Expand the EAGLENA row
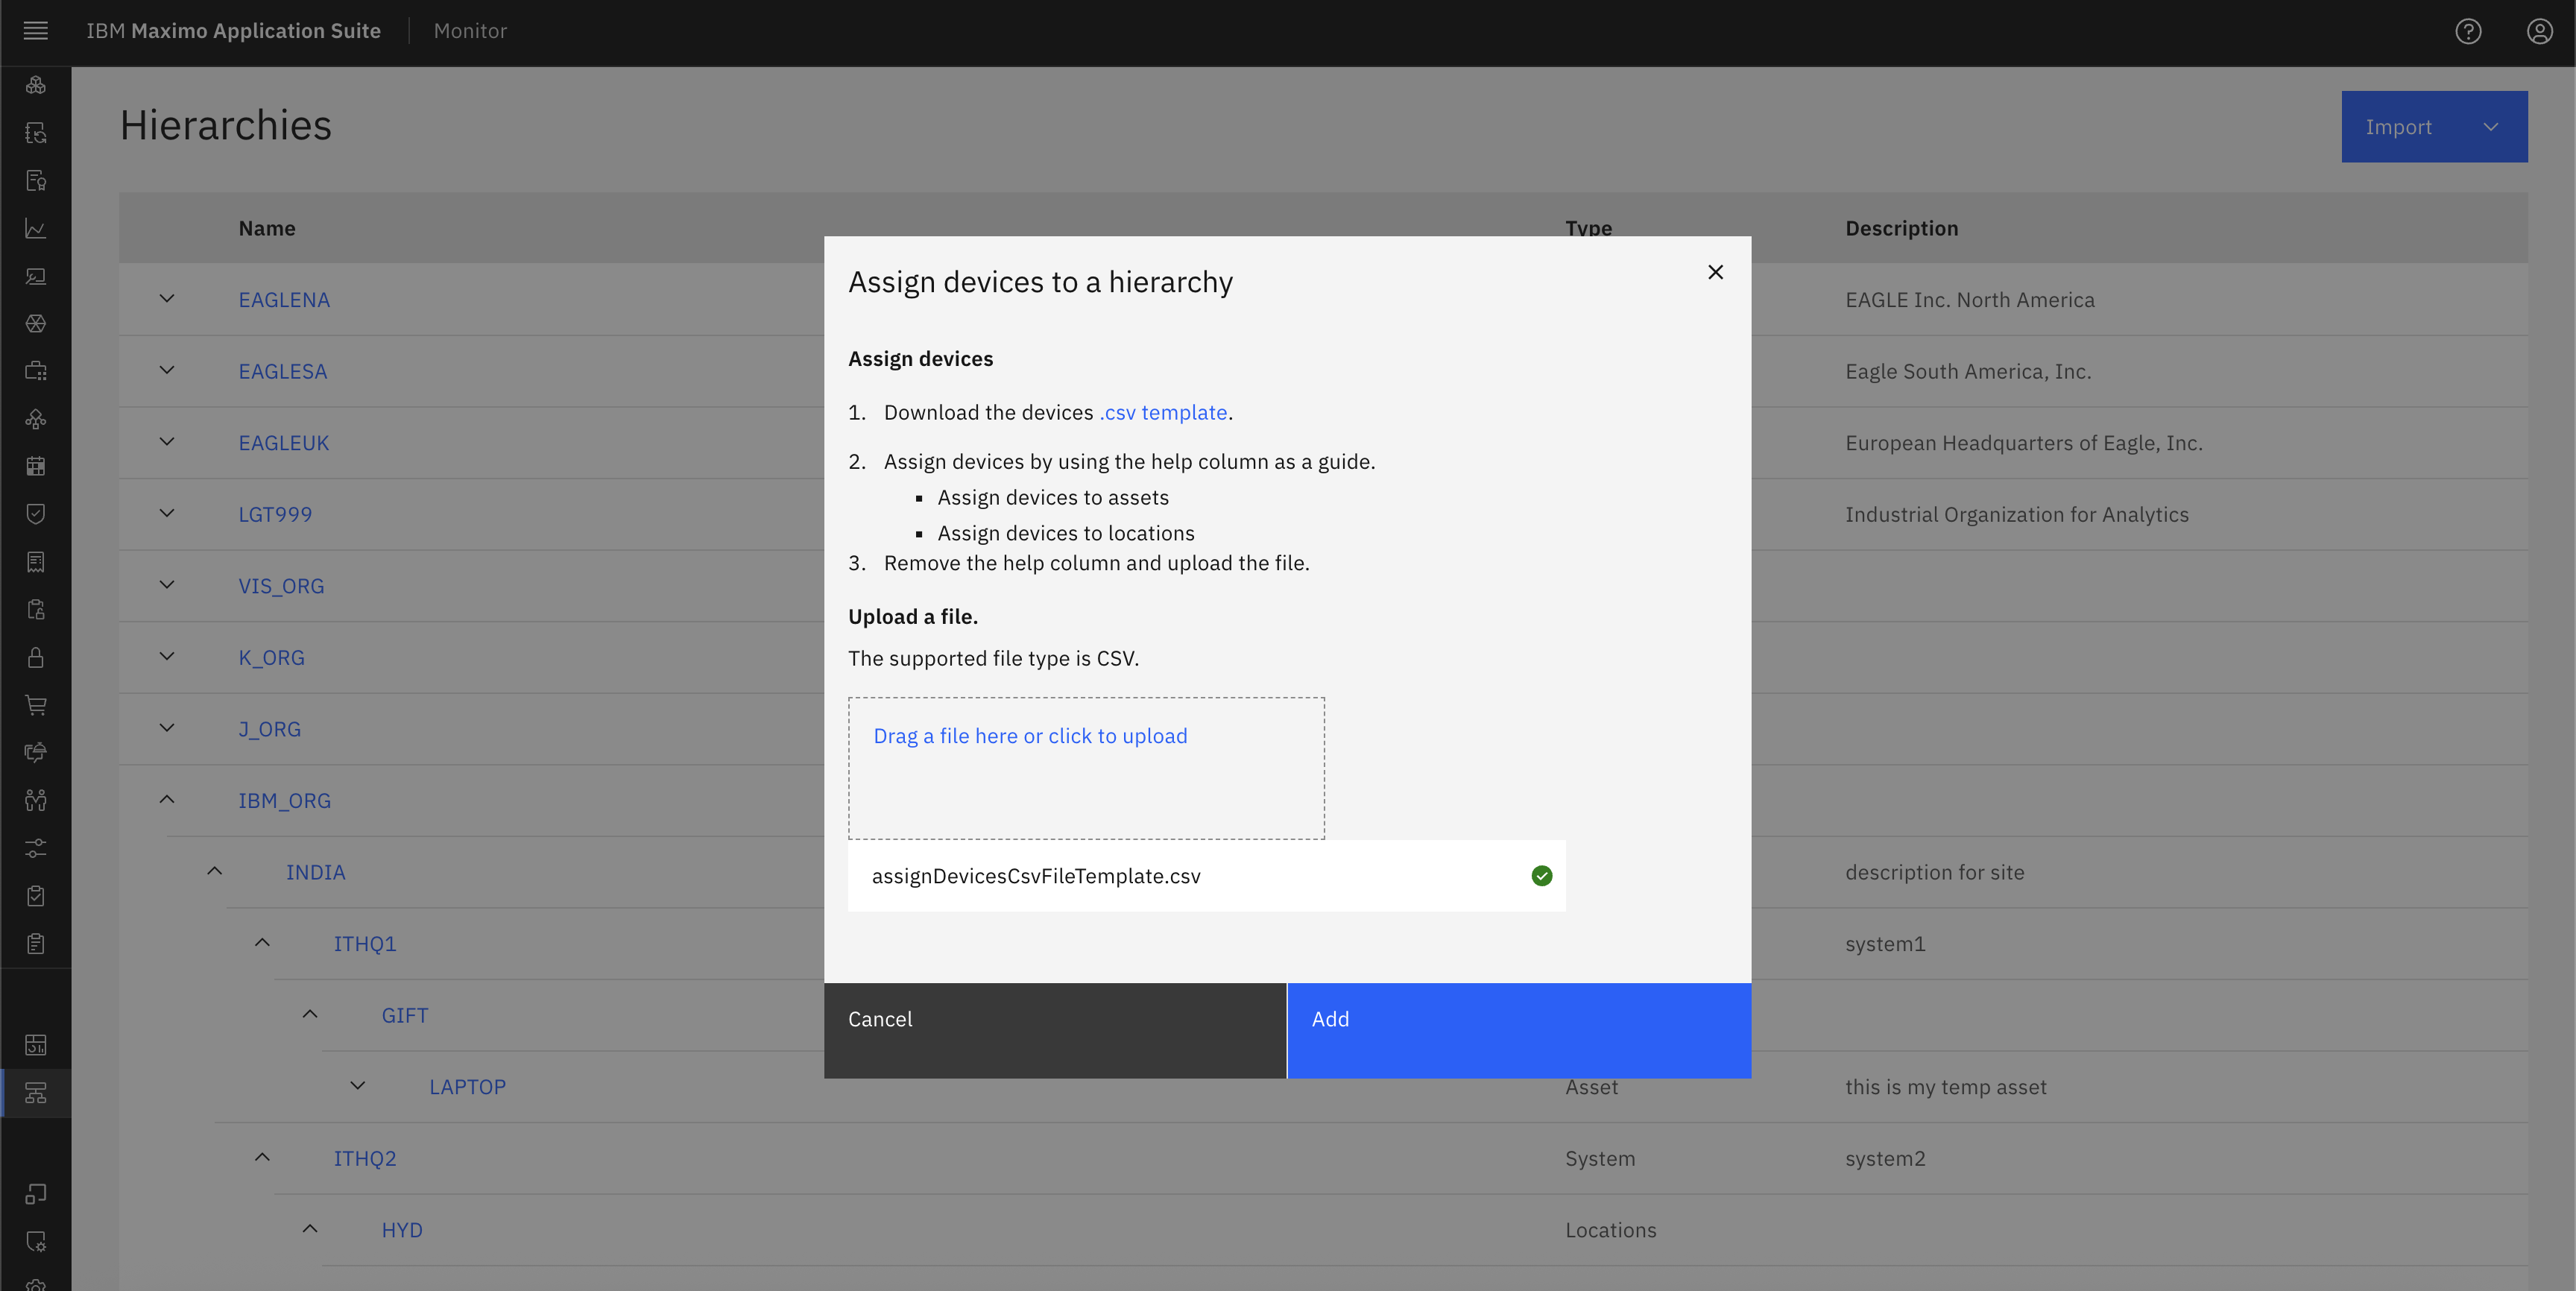The width and height of the screenshot is (2576, 1291). click(x=167, y=299)
